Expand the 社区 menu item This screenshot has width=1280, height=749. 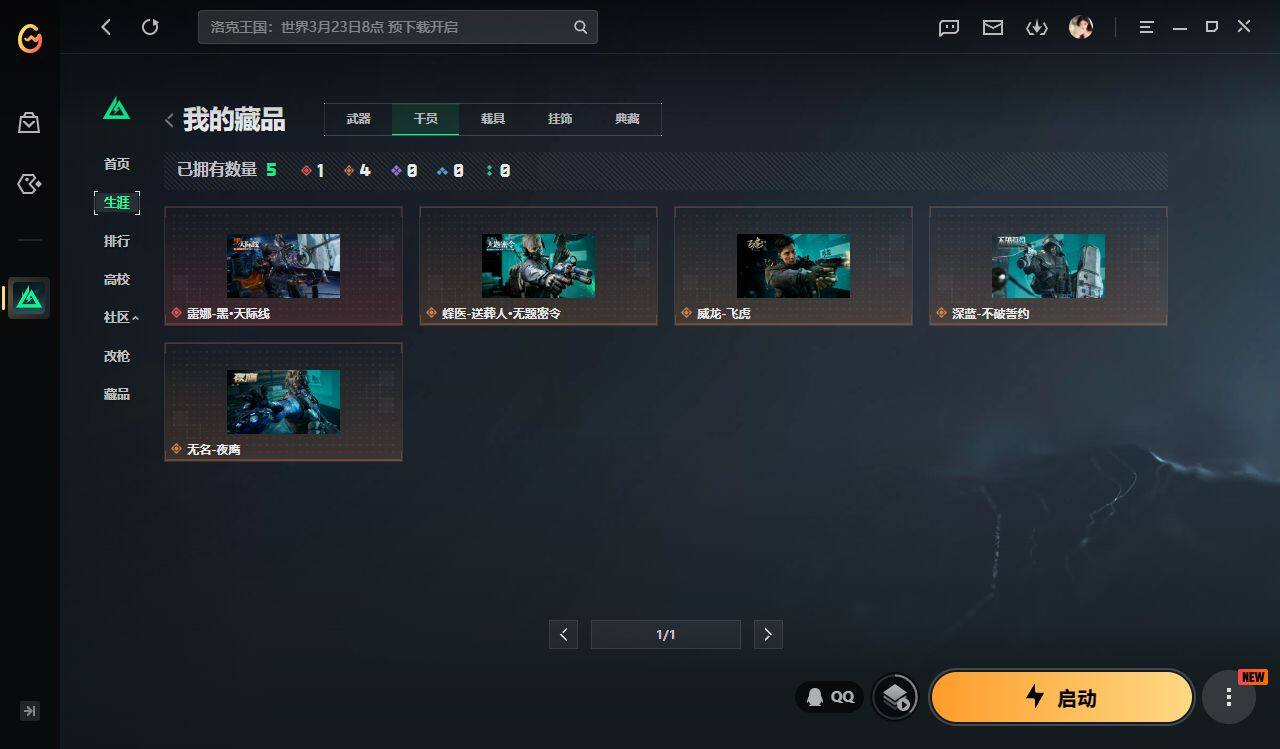click(x=120, y=317)
